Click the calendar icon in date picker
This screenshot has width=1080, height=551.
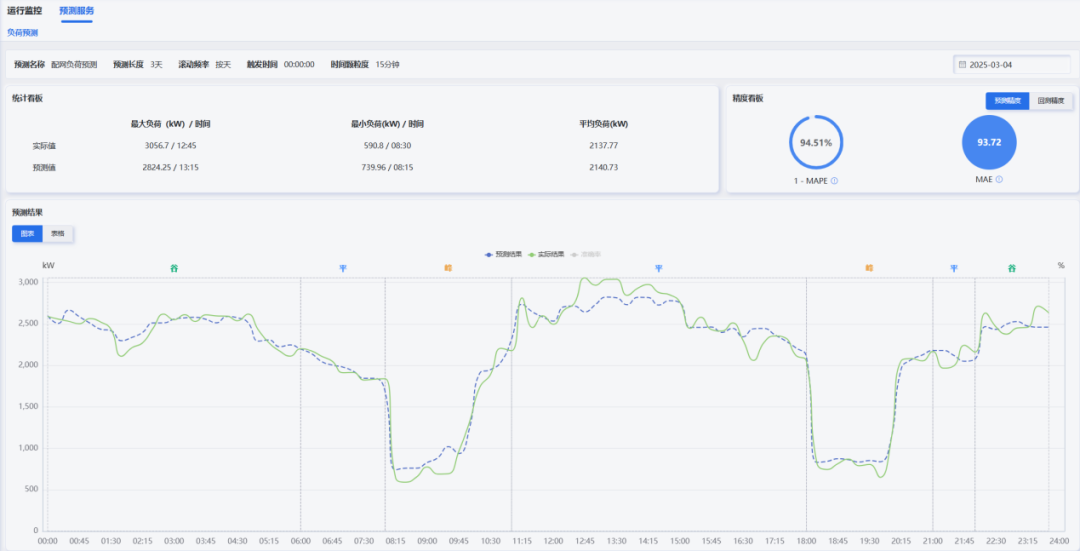pyautogui.click(x=962, y=65)
